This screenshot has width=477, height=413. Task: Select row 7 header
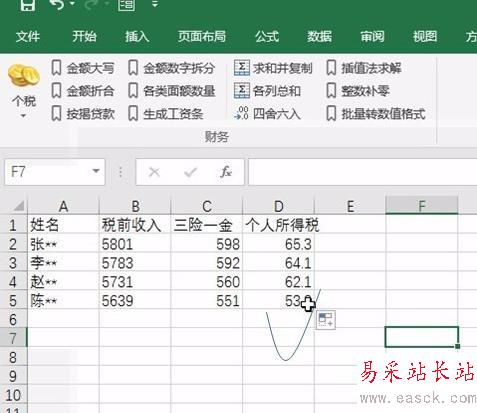(13, 338)
